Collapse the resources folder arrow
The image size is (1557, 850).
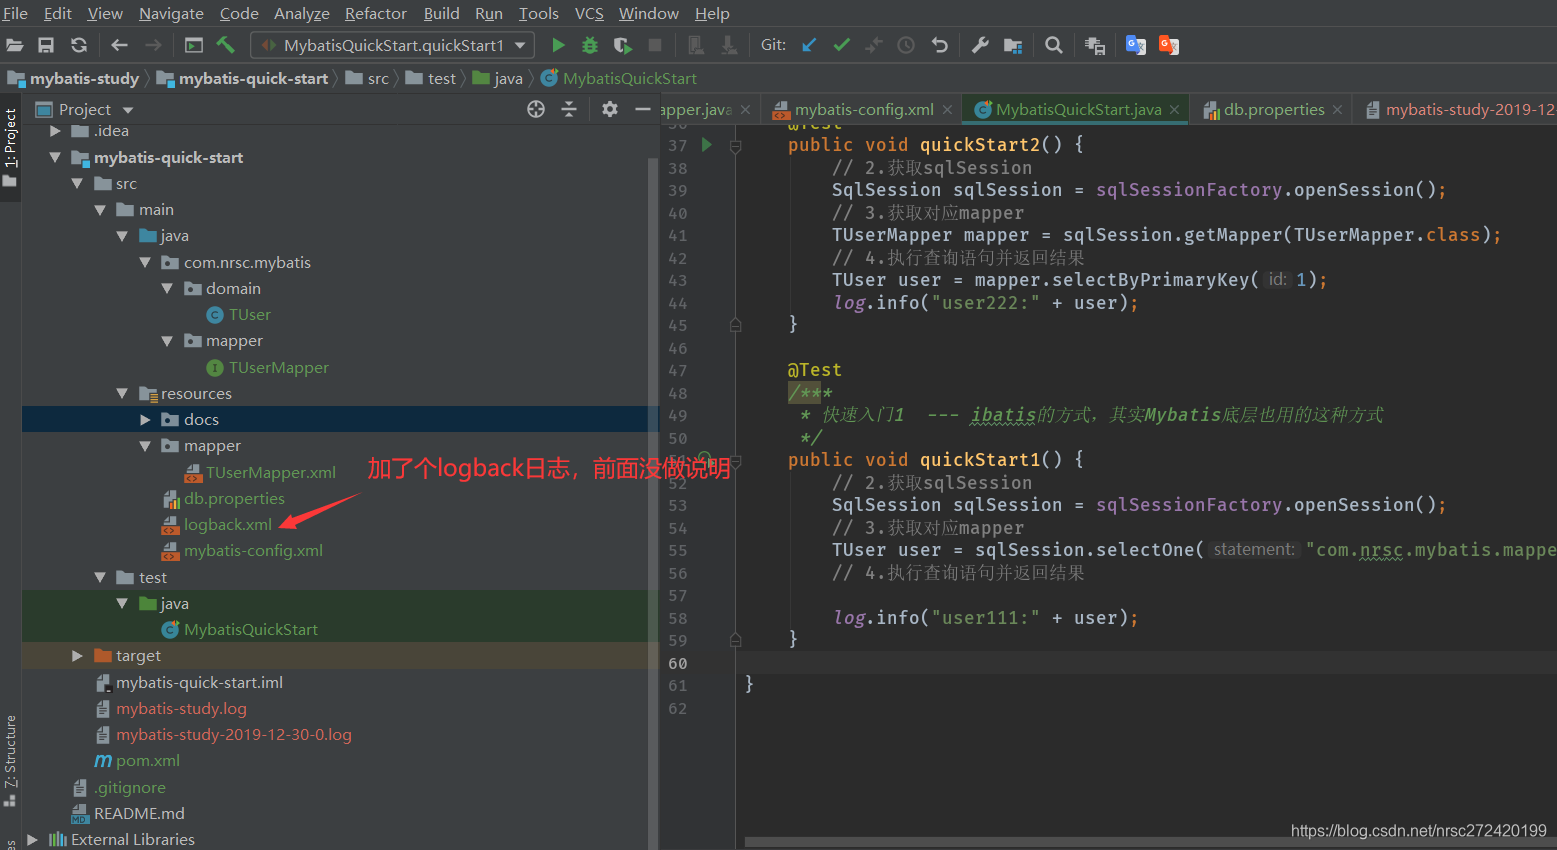click(x=122, y=393)
